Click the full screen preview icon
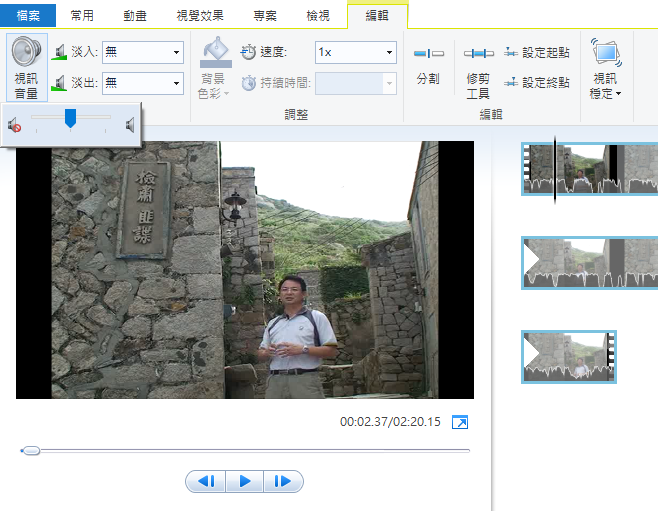The width and height of the screenshot is (658, 511). tap(460, 422)
